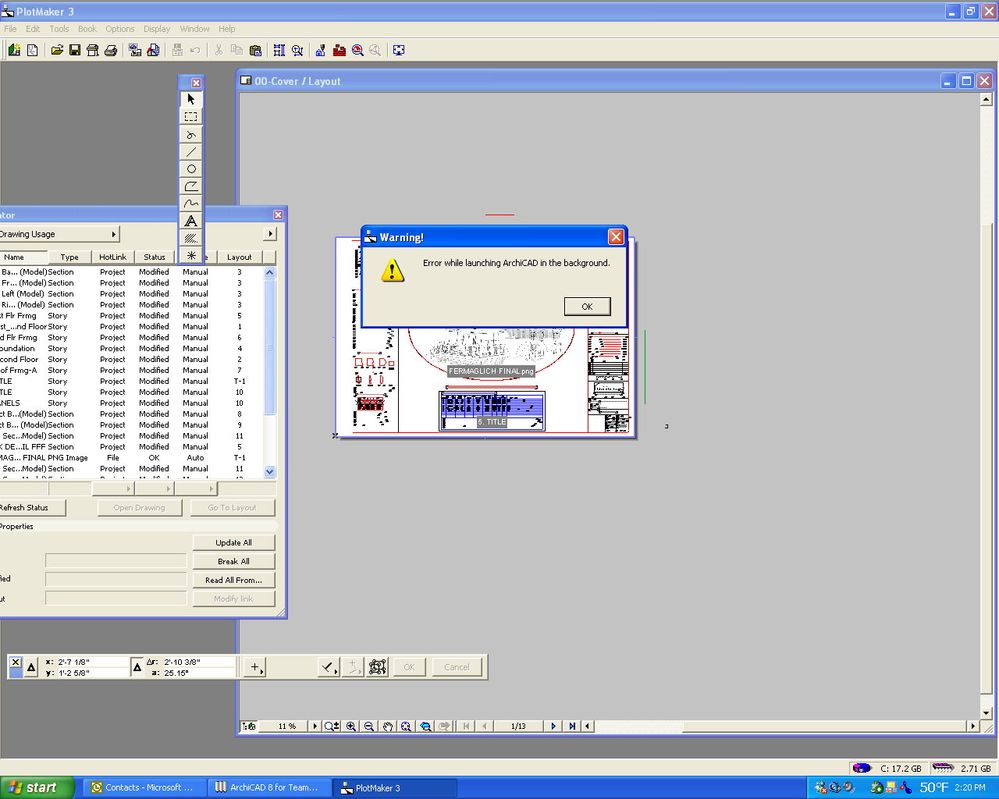Screen dimensions: 999x799
Task: Open the Book menu
Action: pyautogui.click(x=87, y=29)
